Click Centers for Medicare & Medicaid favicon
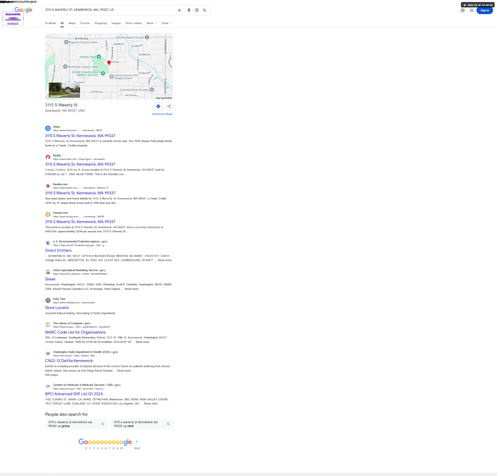Image resolution: width=500 pixels, height=476 pixels. (48, 386)
